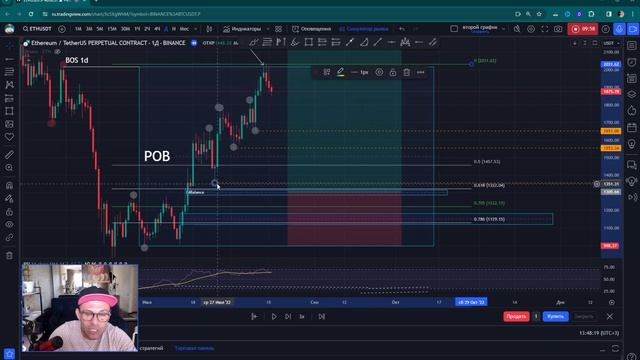
Task: Toggle lock on selected drawing
Action: [393, 72]
